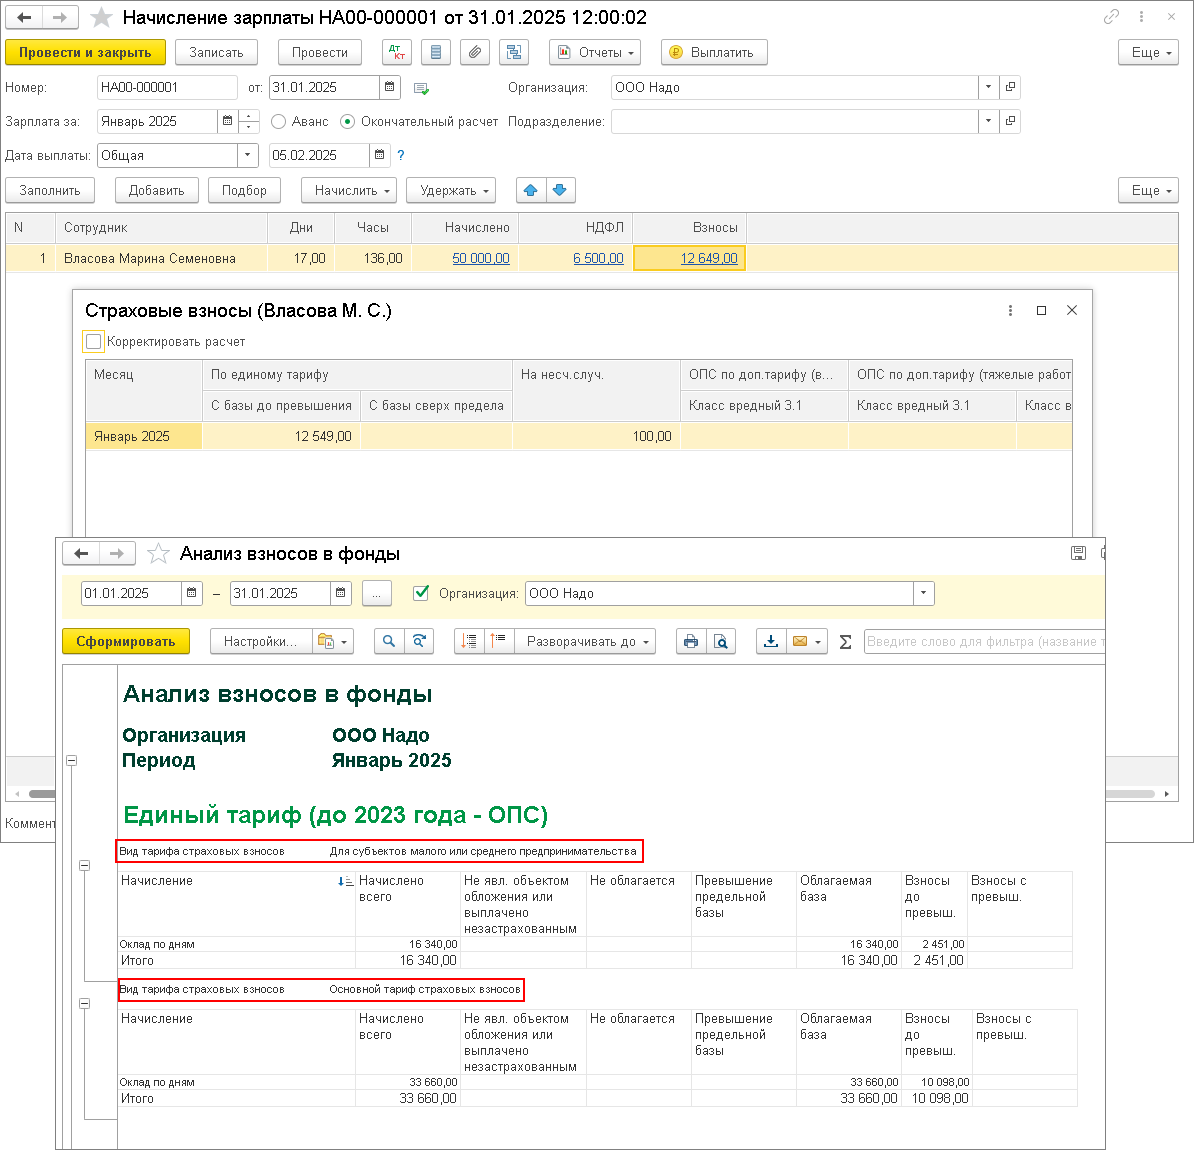Click the Провести и закрыть button
1194x1156 pixels.
85,53
